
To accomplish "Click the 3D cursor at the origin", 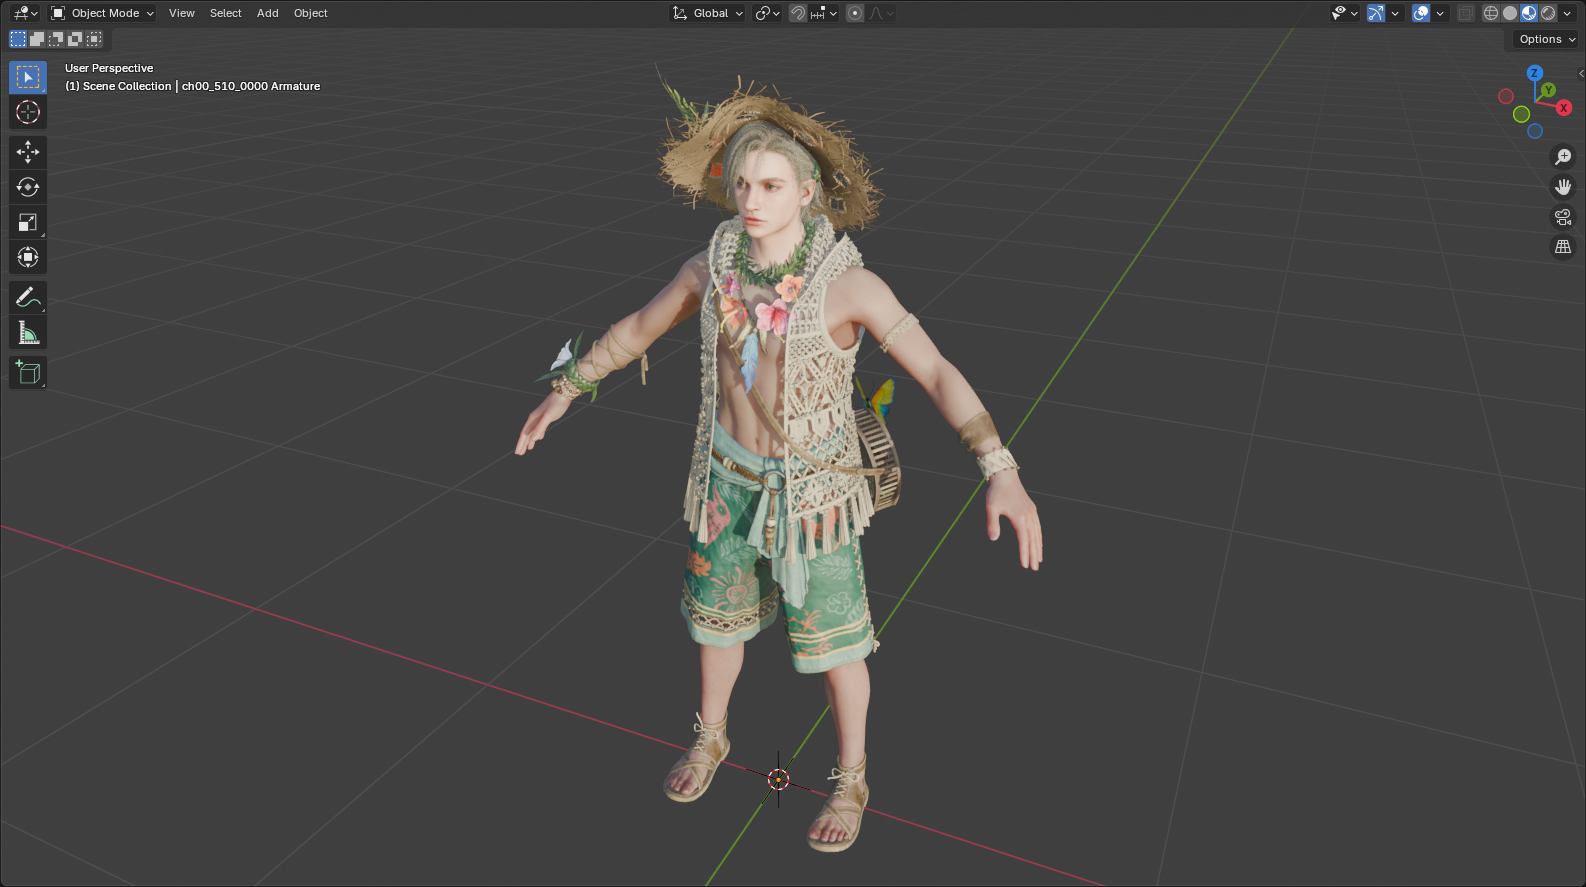I will coord(778,779).
